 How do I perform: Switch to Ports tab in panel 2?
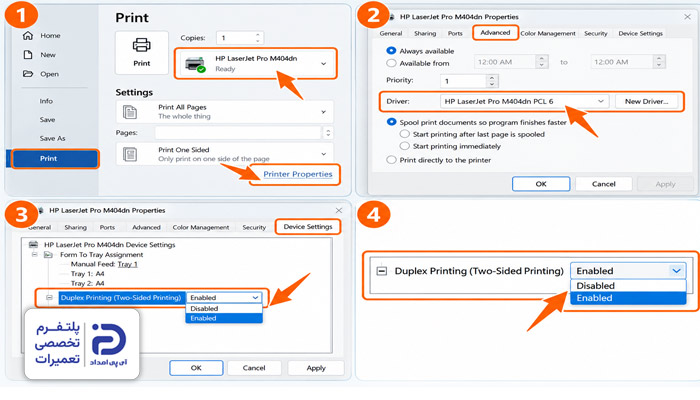point(455,33)
